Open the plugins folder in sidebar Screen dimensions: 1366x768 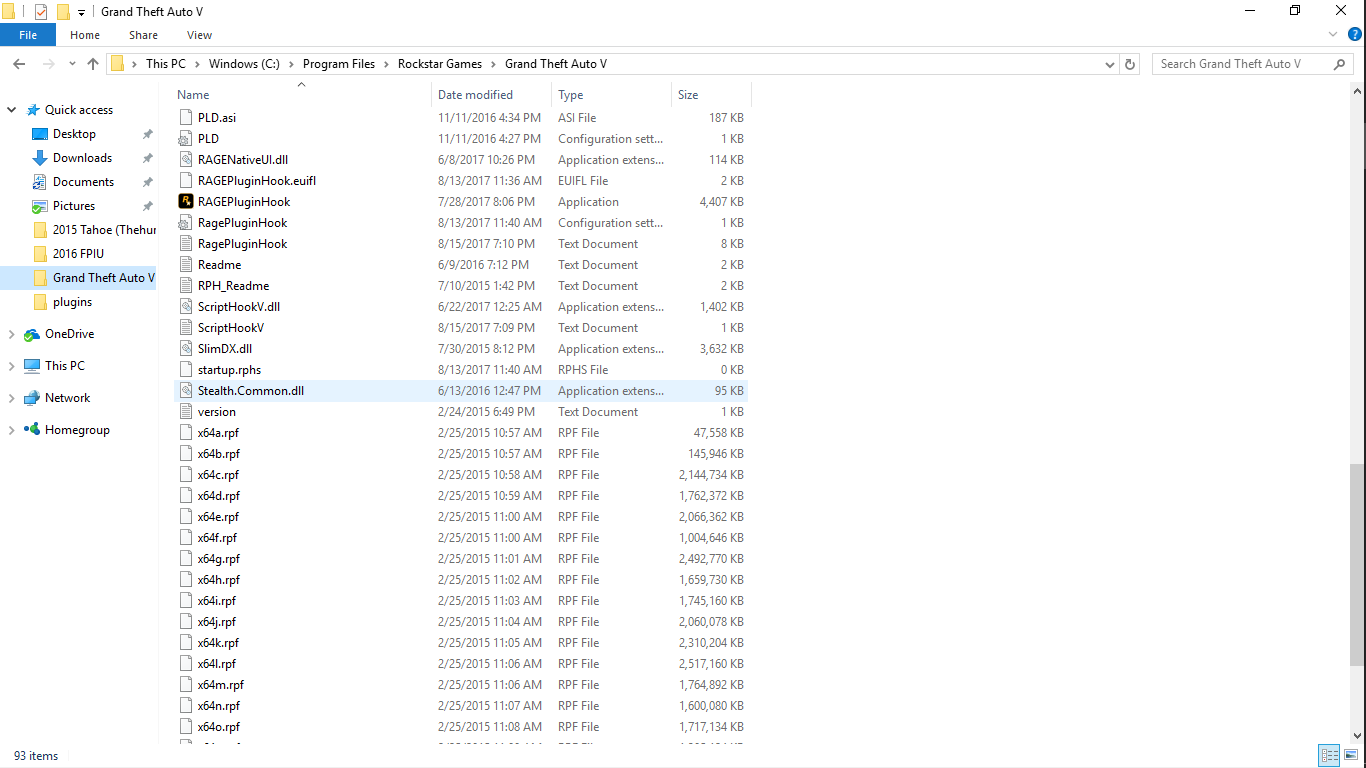pos(73,302)
